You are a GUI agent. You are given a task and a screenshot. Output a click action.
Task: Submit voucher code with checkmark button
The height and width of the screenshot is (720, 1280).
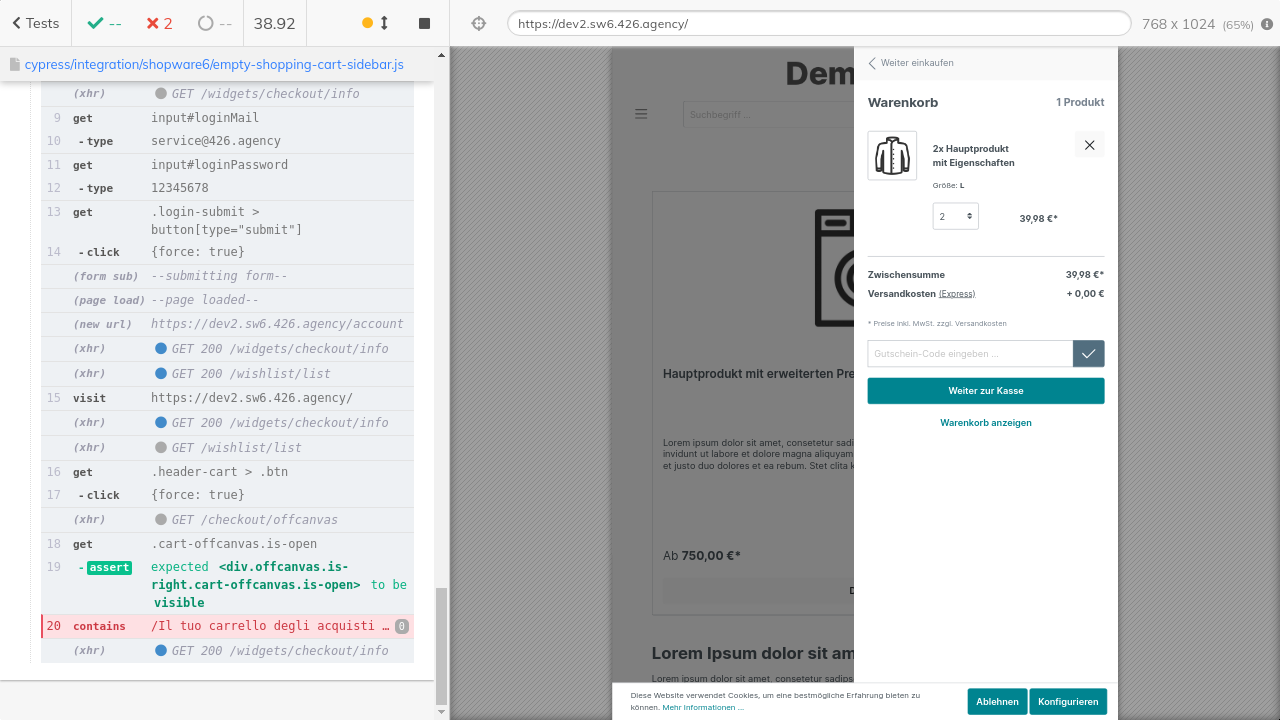[x=1088, y=354]
